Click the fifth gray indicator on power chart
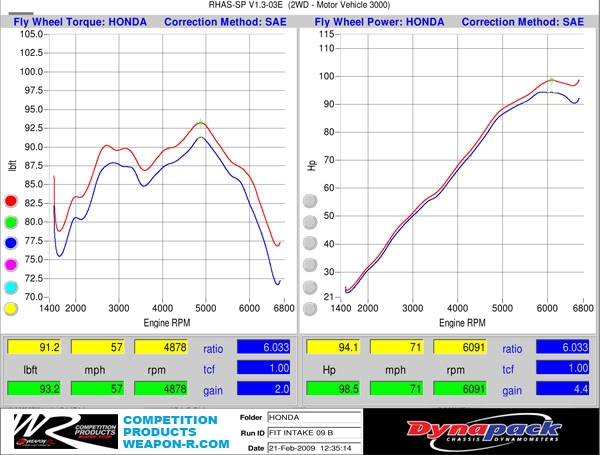 [310, 287]
